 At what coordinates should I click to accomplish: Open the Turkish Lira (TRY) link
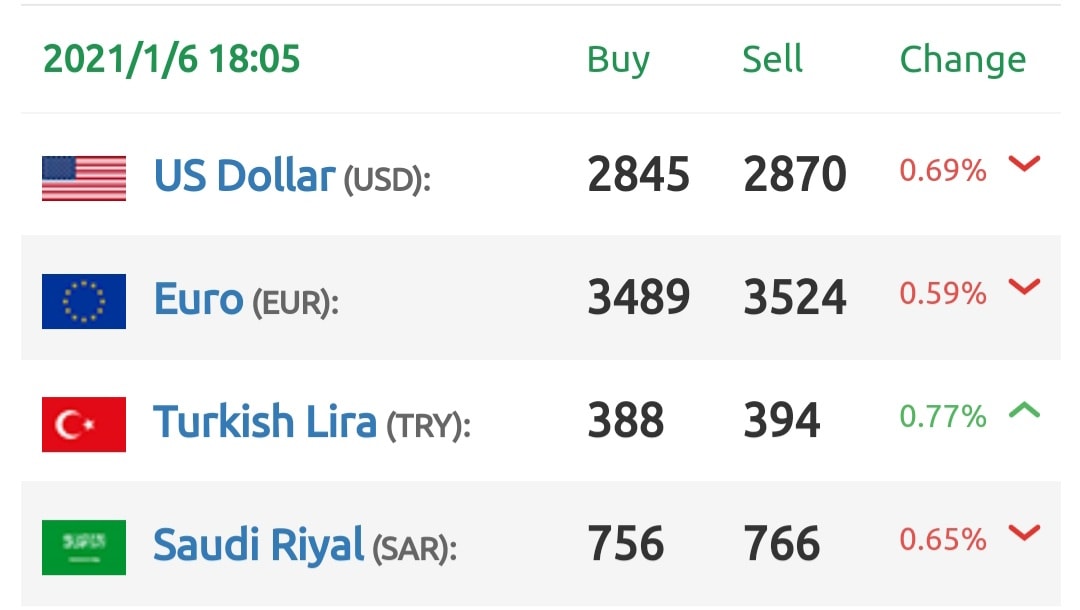click(312, 422)
